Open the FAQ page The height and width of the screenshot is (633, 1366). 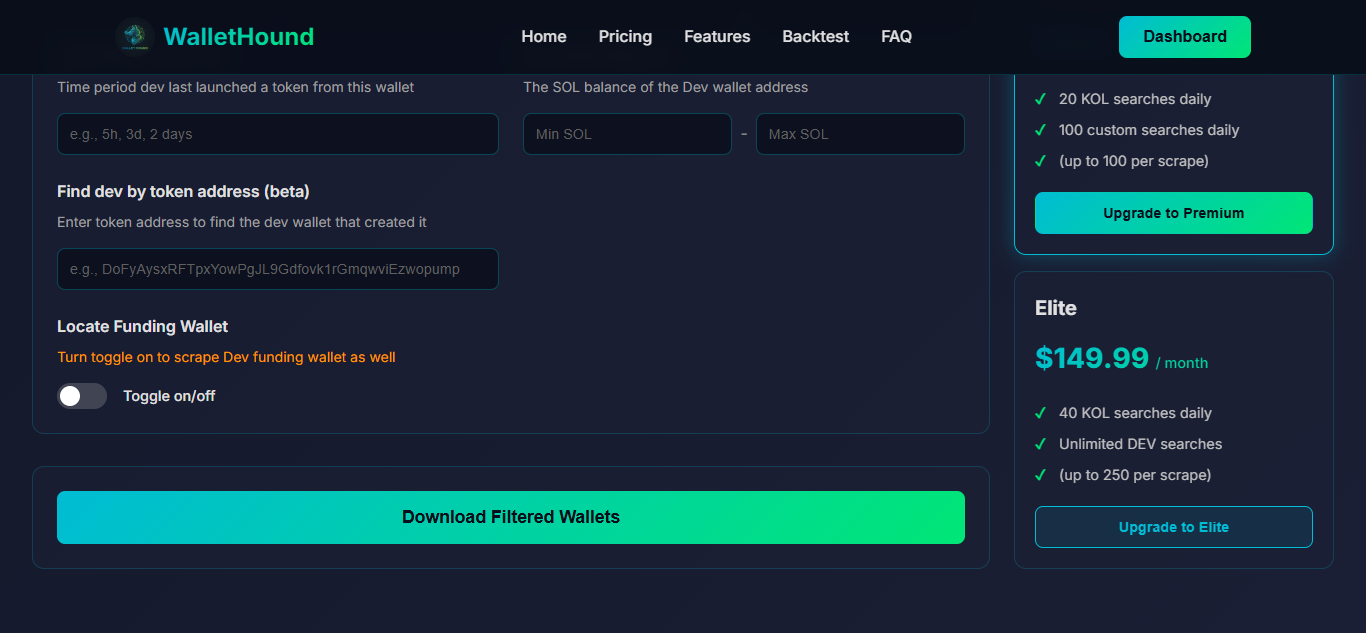tap(896, 36)
